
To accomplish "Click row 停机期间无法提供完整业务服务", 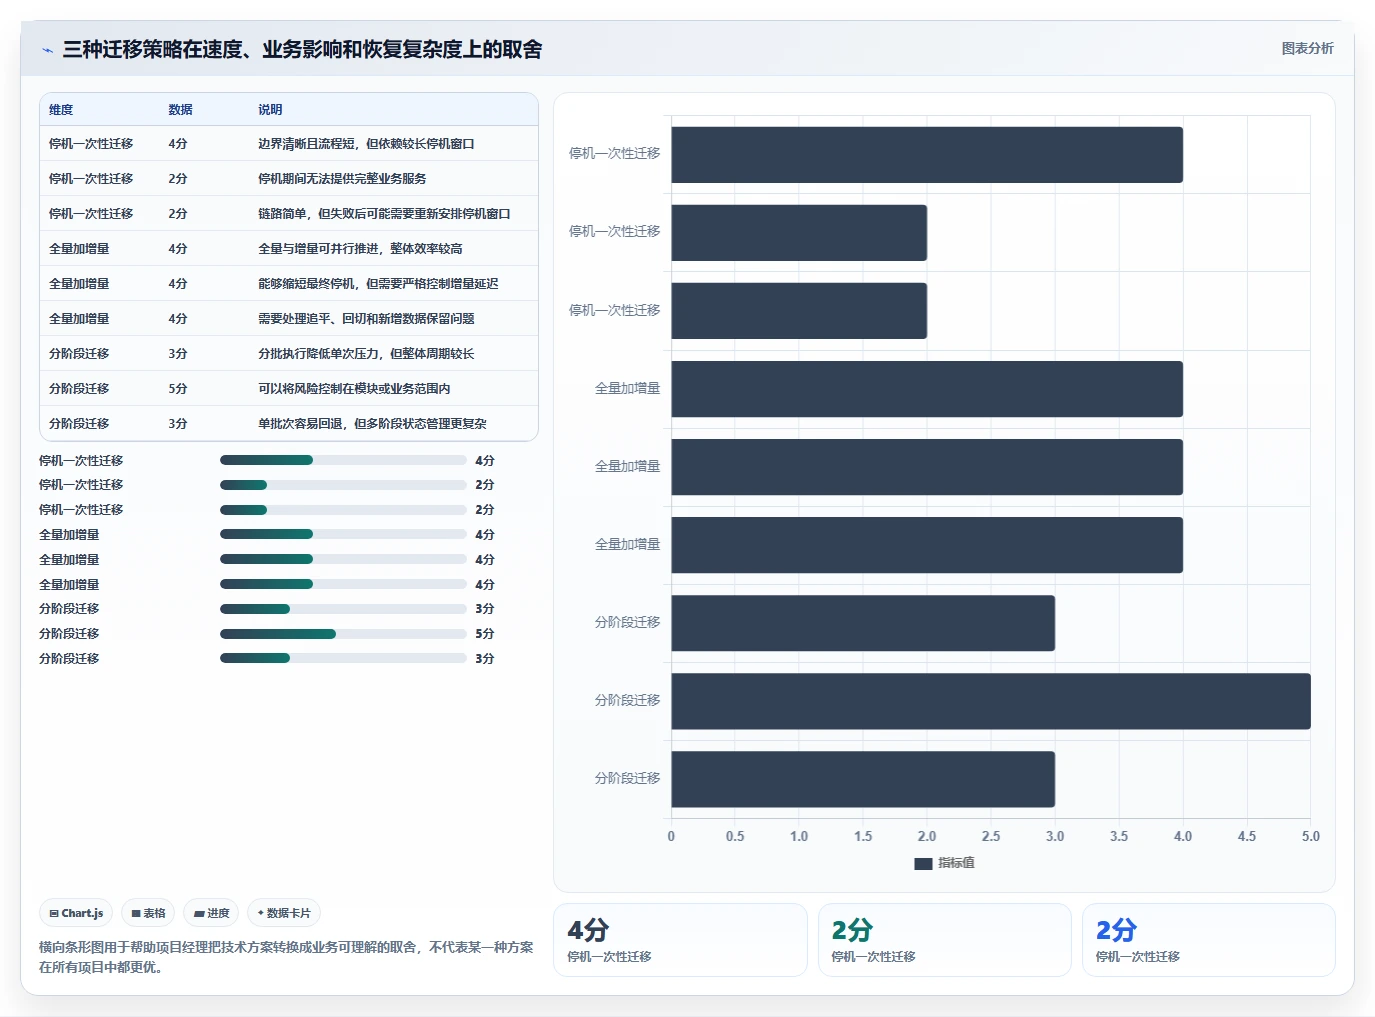I will (289, 179).
